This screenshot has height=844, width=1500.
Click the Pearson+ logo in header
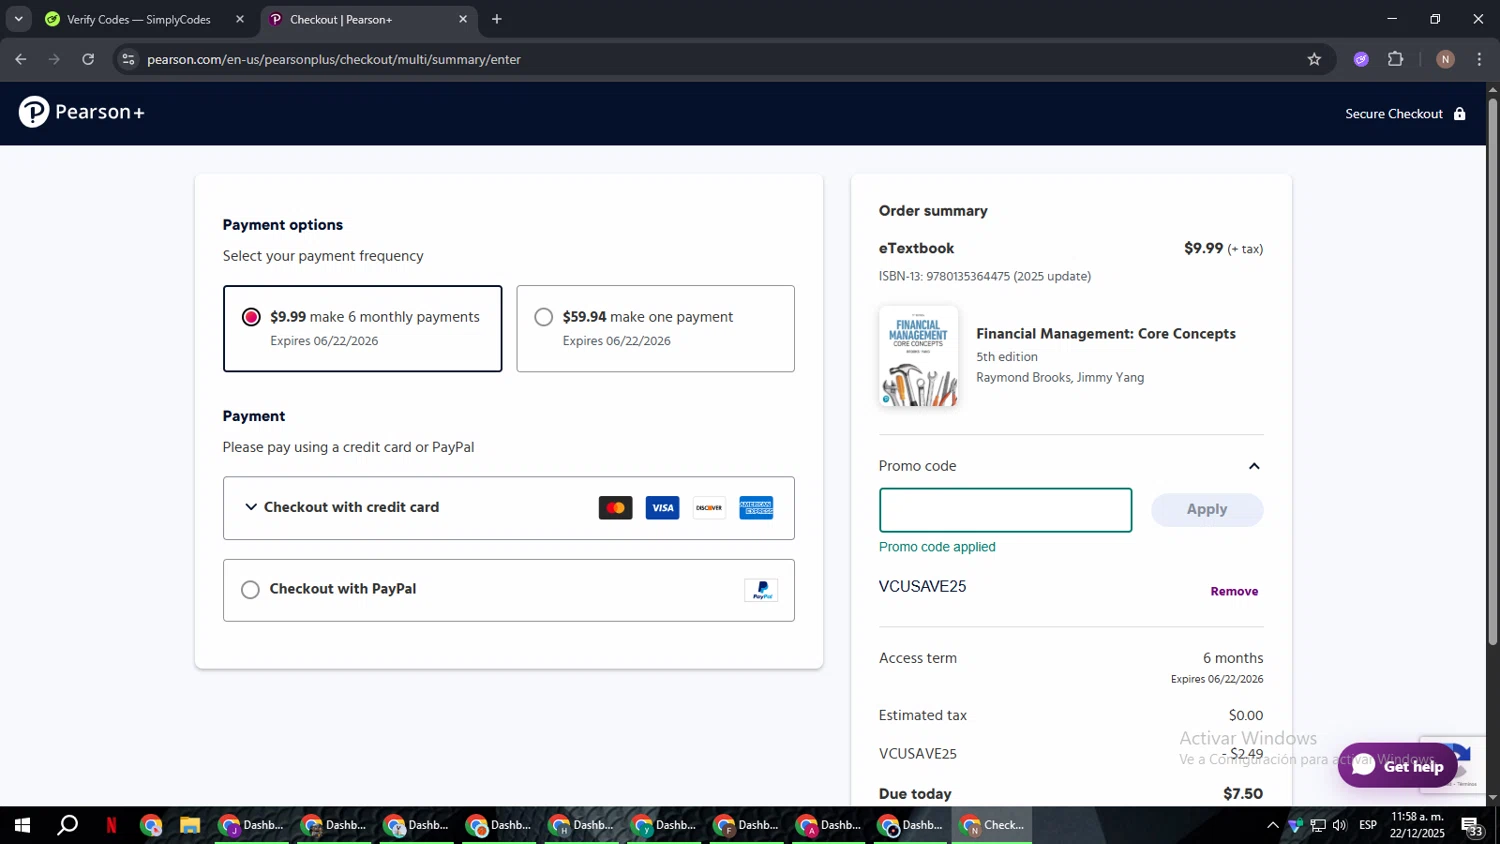(81, 112)
